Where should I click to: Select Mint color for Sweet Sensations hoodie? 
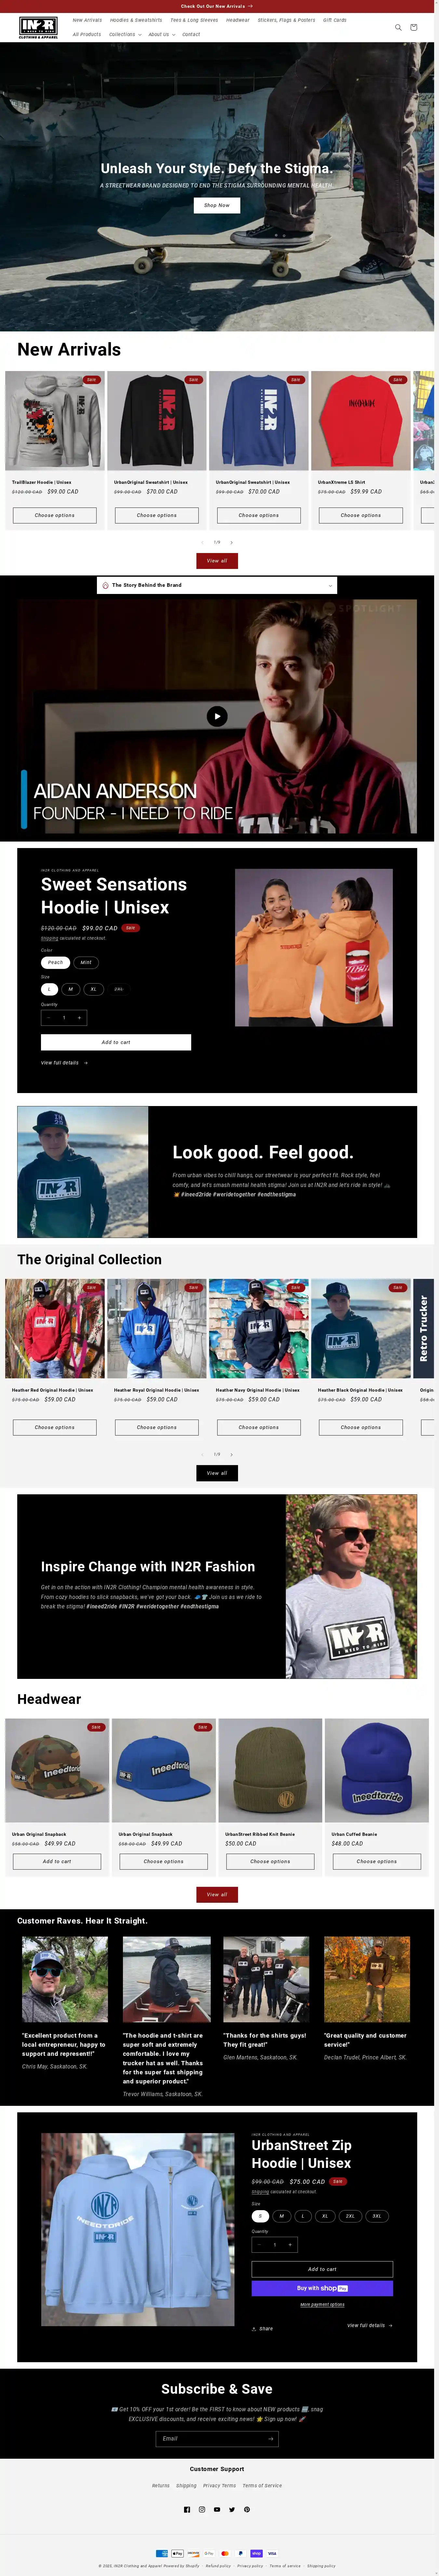pyautogui.click(x=86, y=962)
